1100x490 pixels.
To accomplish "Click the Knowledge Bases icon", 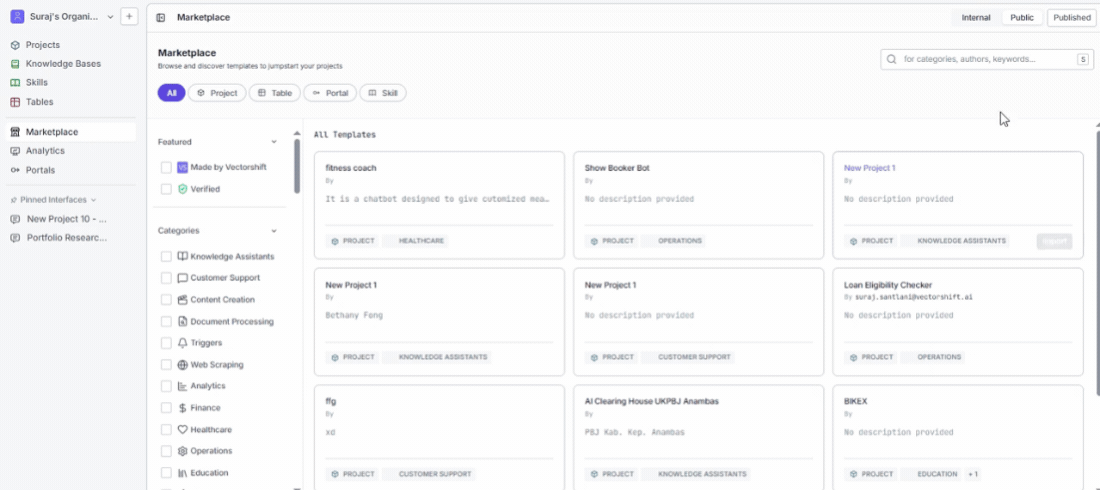I will tap(15, 64).
